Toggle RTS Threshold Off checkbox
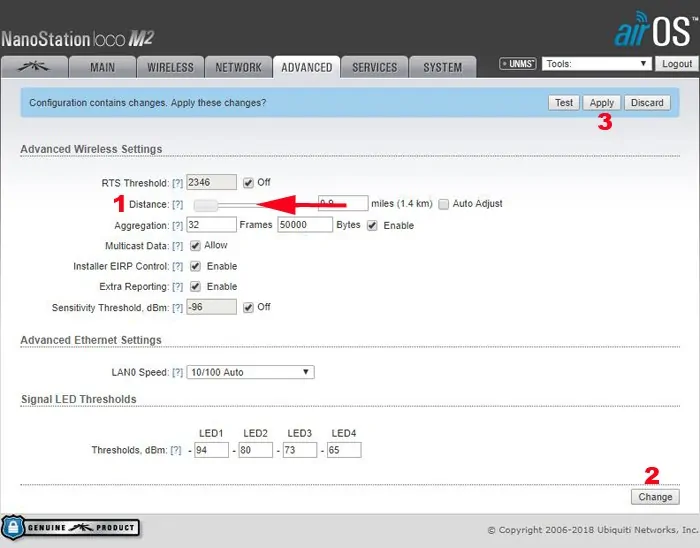The image size is (700, 548). (x=248, y=183)
